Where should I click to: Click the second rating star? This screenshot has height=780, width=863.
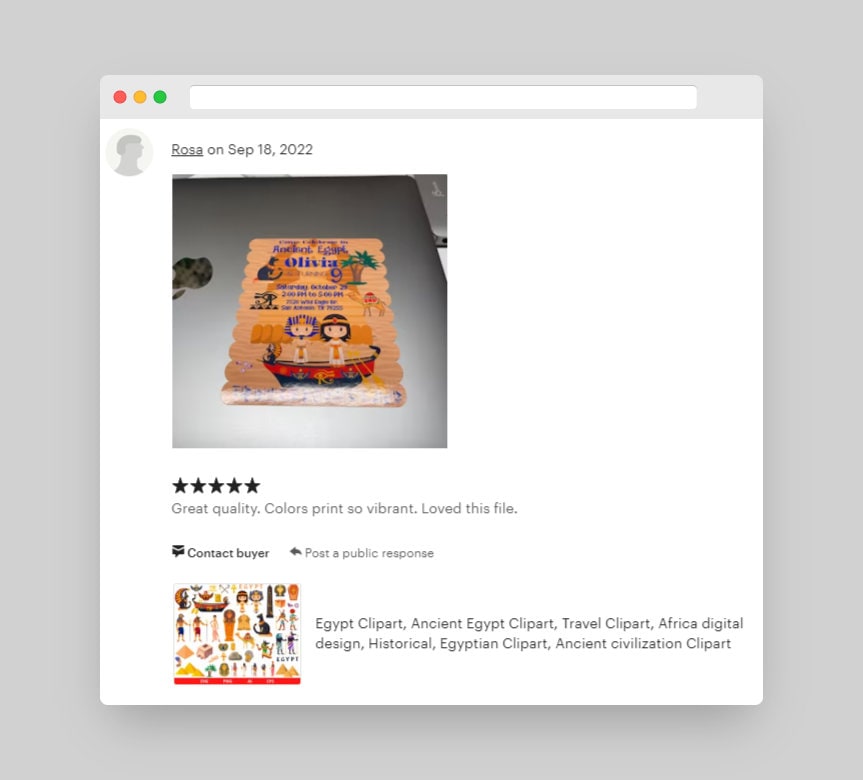click(x=198, y=486)
